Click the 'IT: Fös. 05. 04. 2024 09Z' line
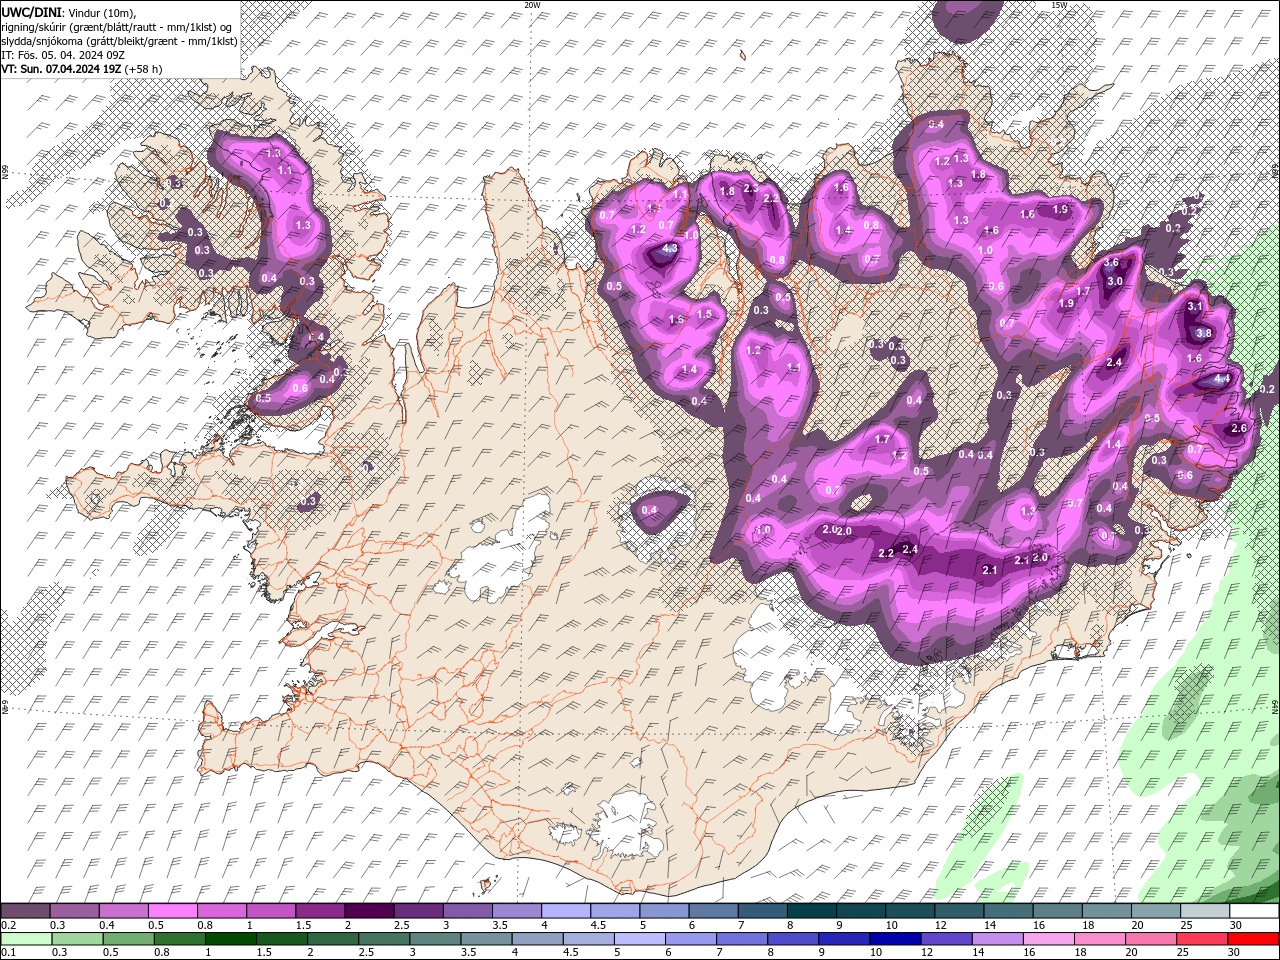The height and width of the screenshot is (960, 1280). click(63, 55)
